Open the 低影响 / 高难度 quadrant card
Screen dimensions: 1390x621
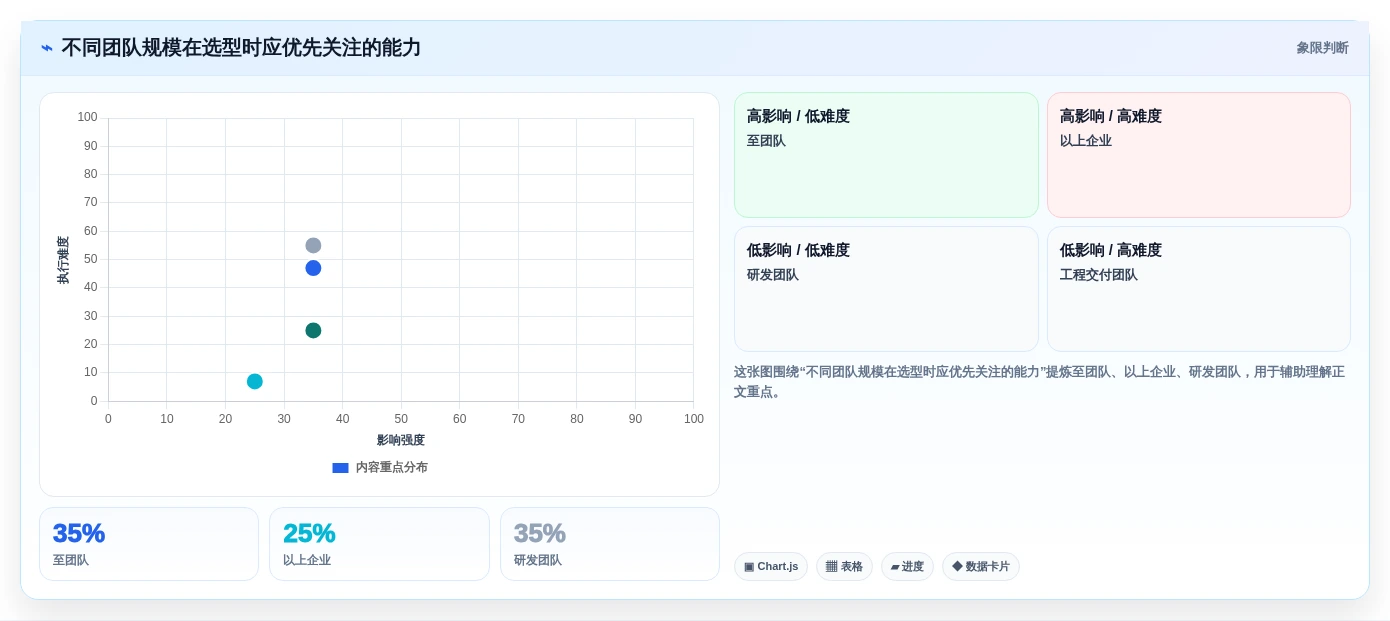tap(1199, 289)
